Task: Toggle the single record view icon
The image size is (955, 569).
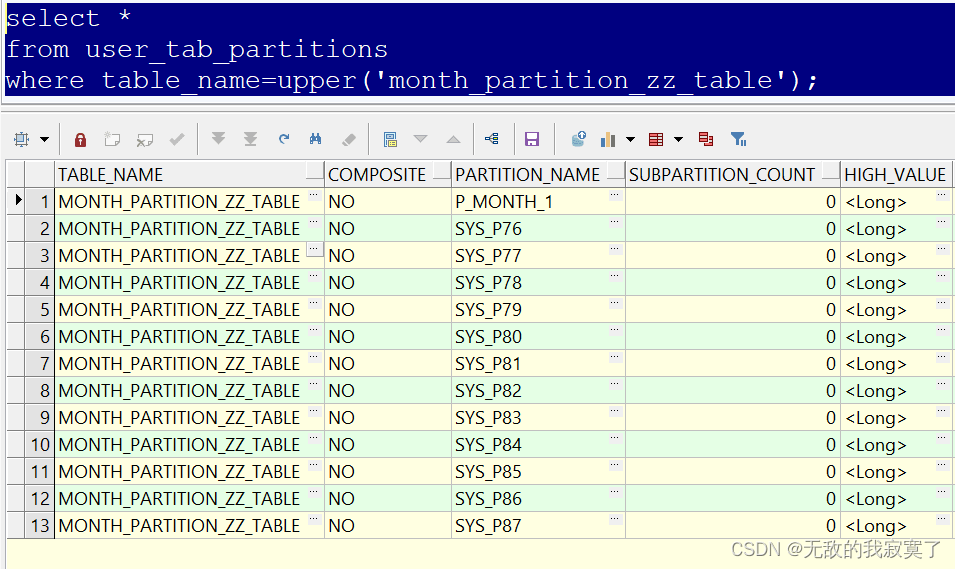Action: click(x=390, y=140)
